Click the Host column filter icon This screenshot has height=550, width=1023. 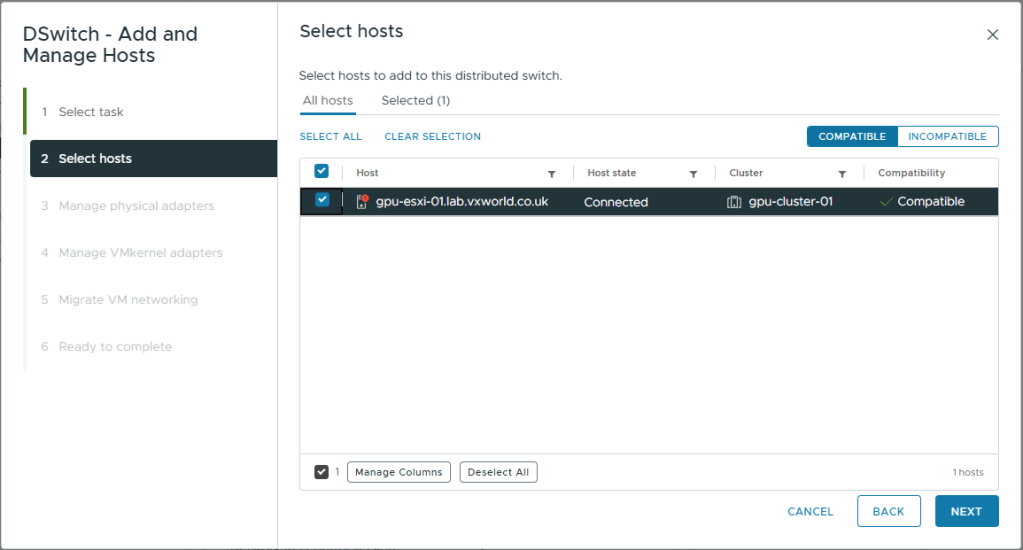click(551, 174)
